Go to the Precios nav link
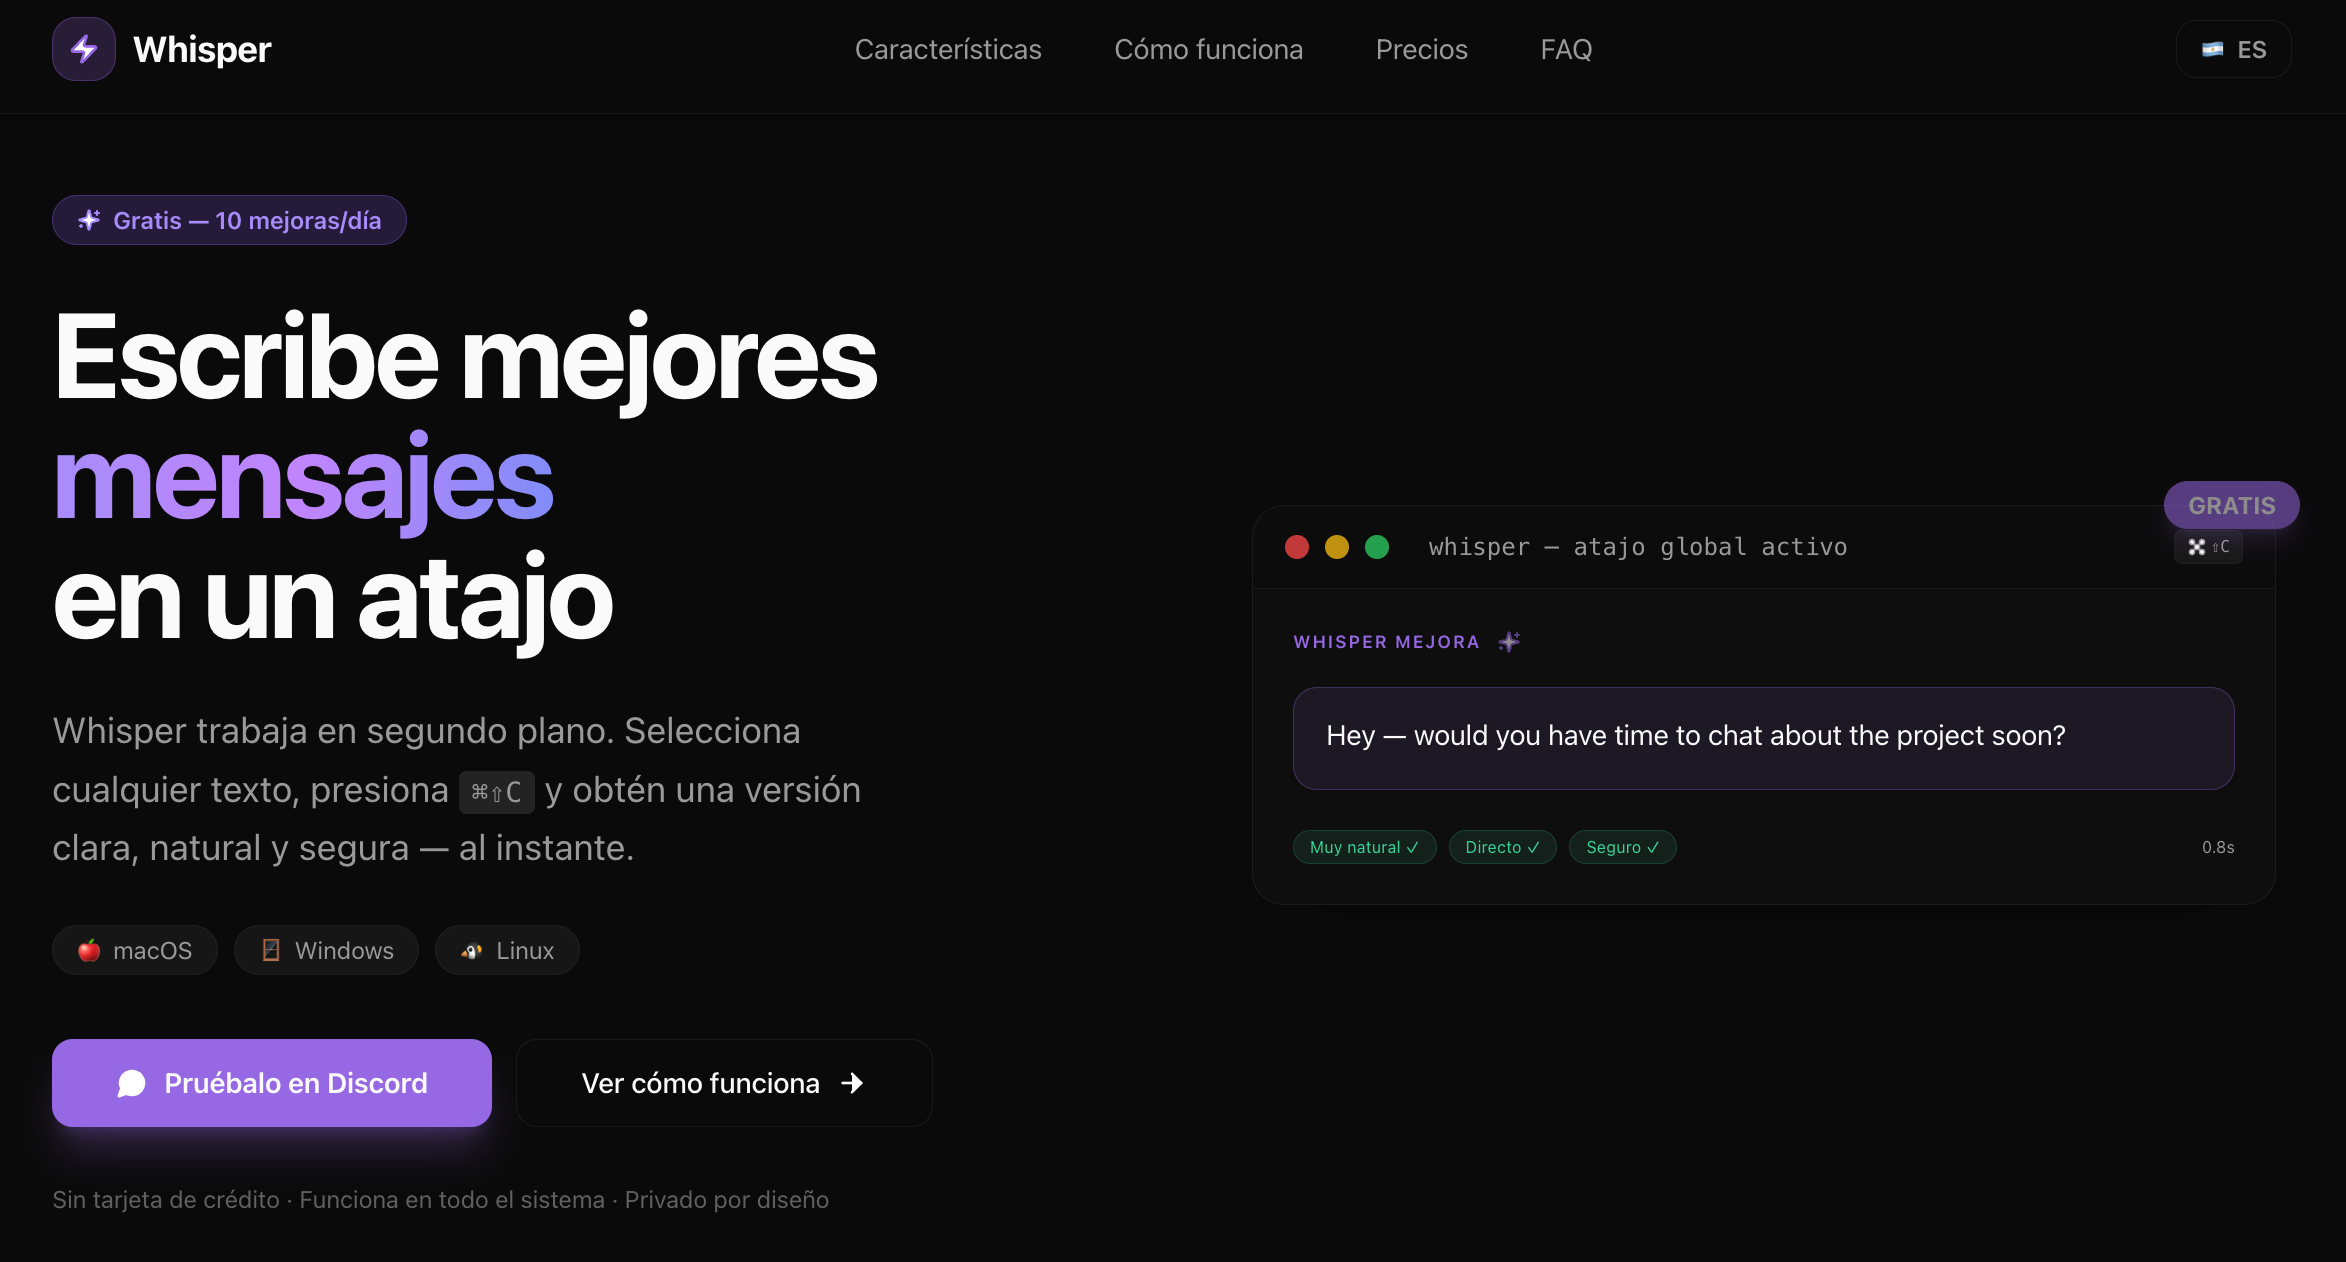Viewport: 2346px width, 1262px height. tap(1421, 49)
